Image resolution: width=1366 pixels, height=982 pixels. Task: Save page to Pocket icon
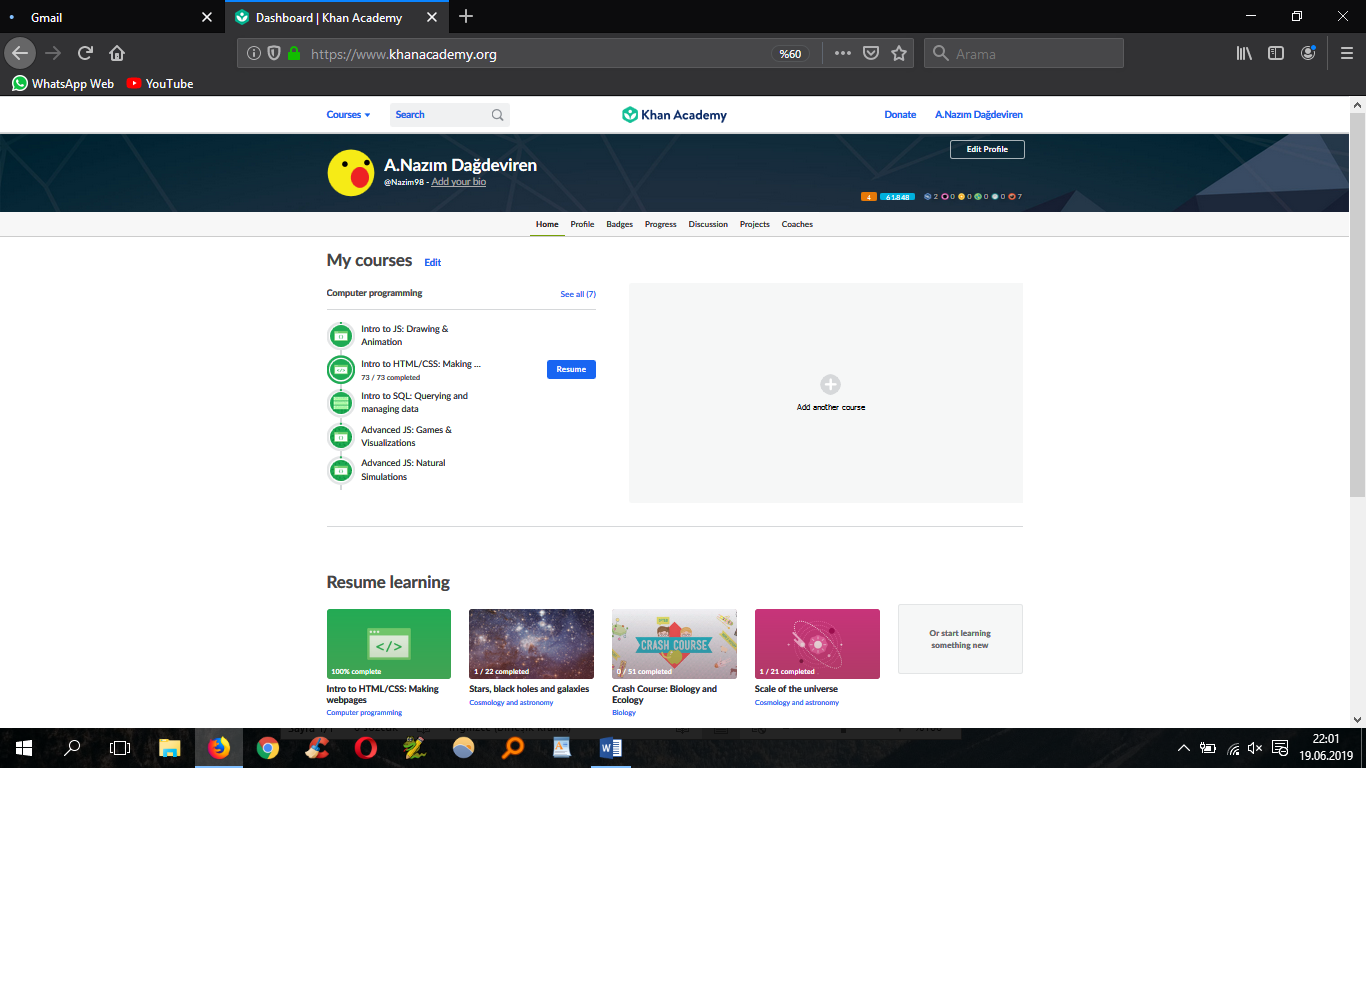click(x=871, y=53)
